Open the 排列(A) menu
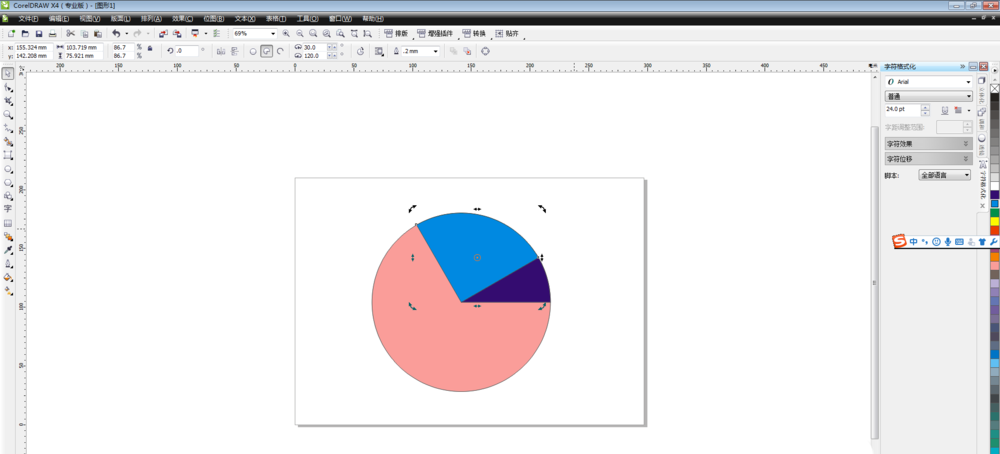 click(151, 18)
